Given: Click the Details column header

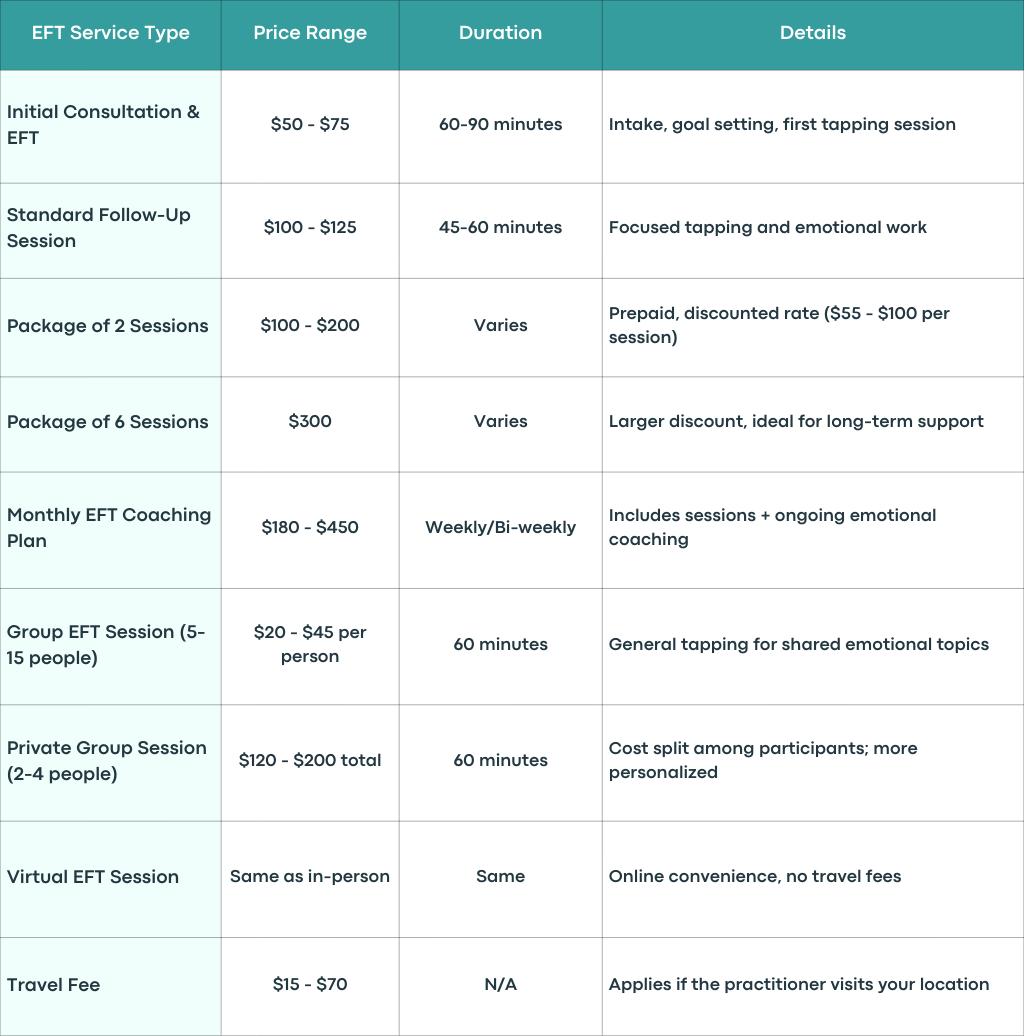Looking at the screenshot, I should click(813, 33).
